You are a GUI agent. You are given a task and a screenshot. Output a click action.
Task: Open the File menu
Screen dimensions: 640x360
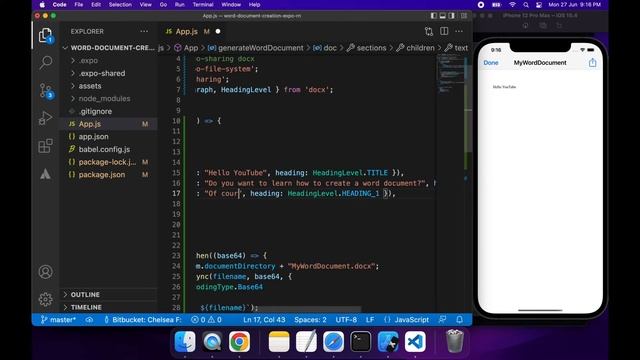tap(78, 4)
